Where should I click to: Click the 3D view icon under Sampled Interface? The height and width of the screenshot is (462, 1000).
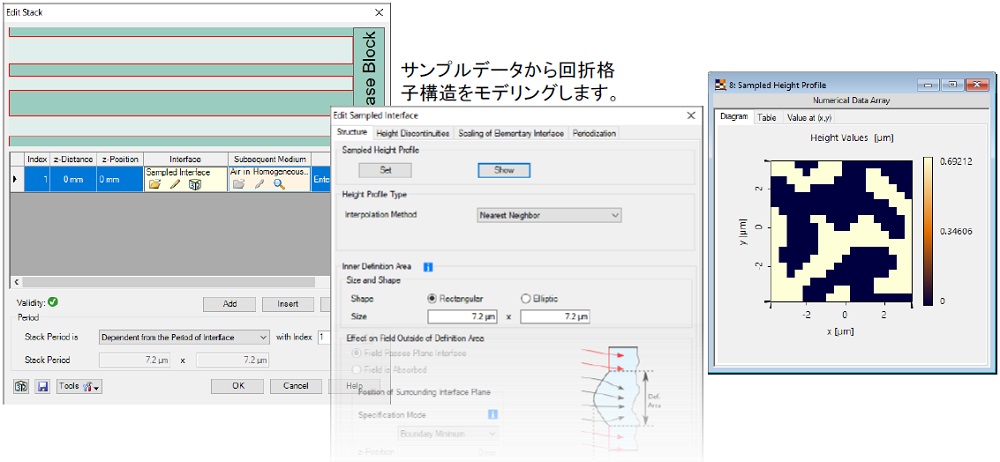pos(194,184)
